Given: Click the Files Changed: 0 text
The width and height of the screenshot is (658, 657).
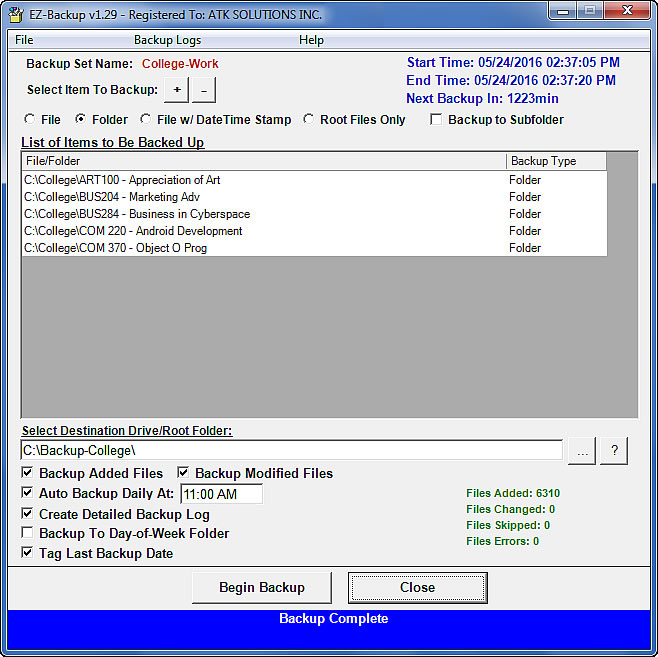Looking at the screenshot, I should 510,509.
